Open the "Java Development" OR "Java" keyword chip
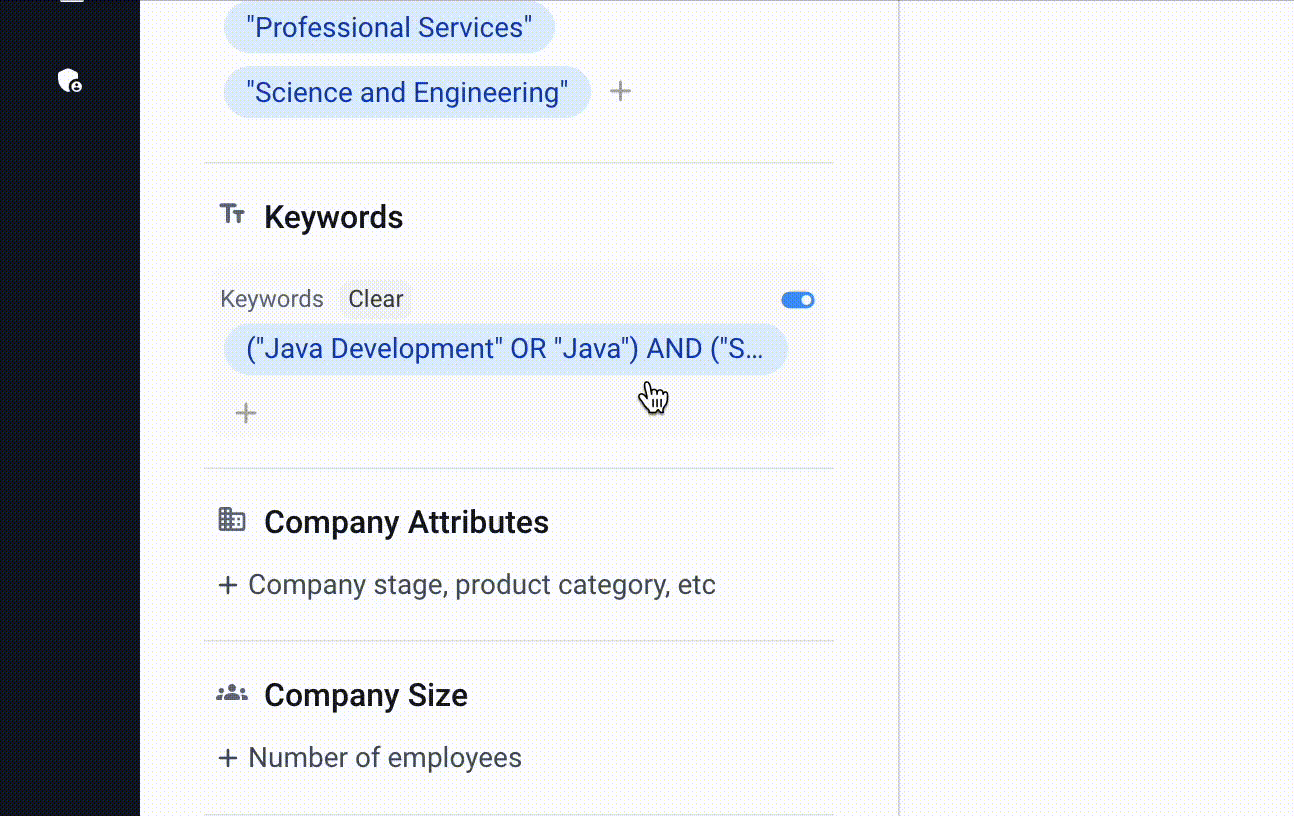 [x=505, y=349]
